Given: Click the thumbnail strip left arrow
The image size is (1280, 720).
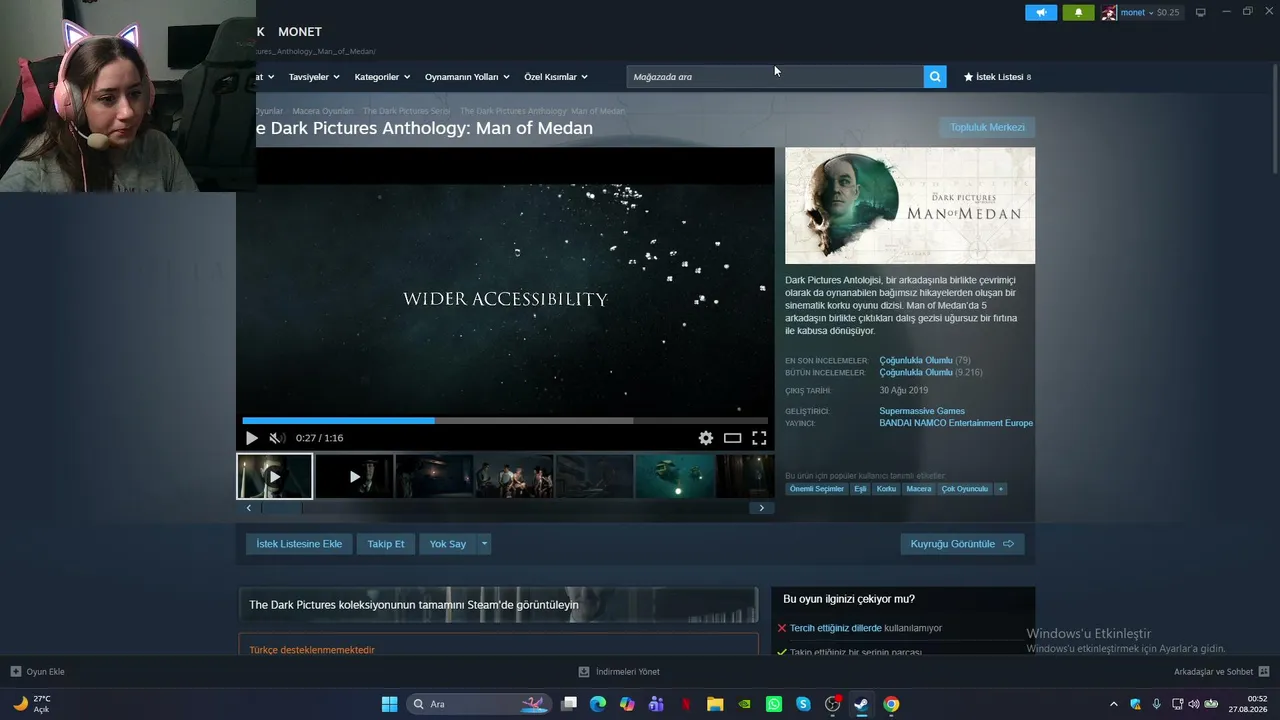Looking at the screenshot, I should click(x=249, y=508).
